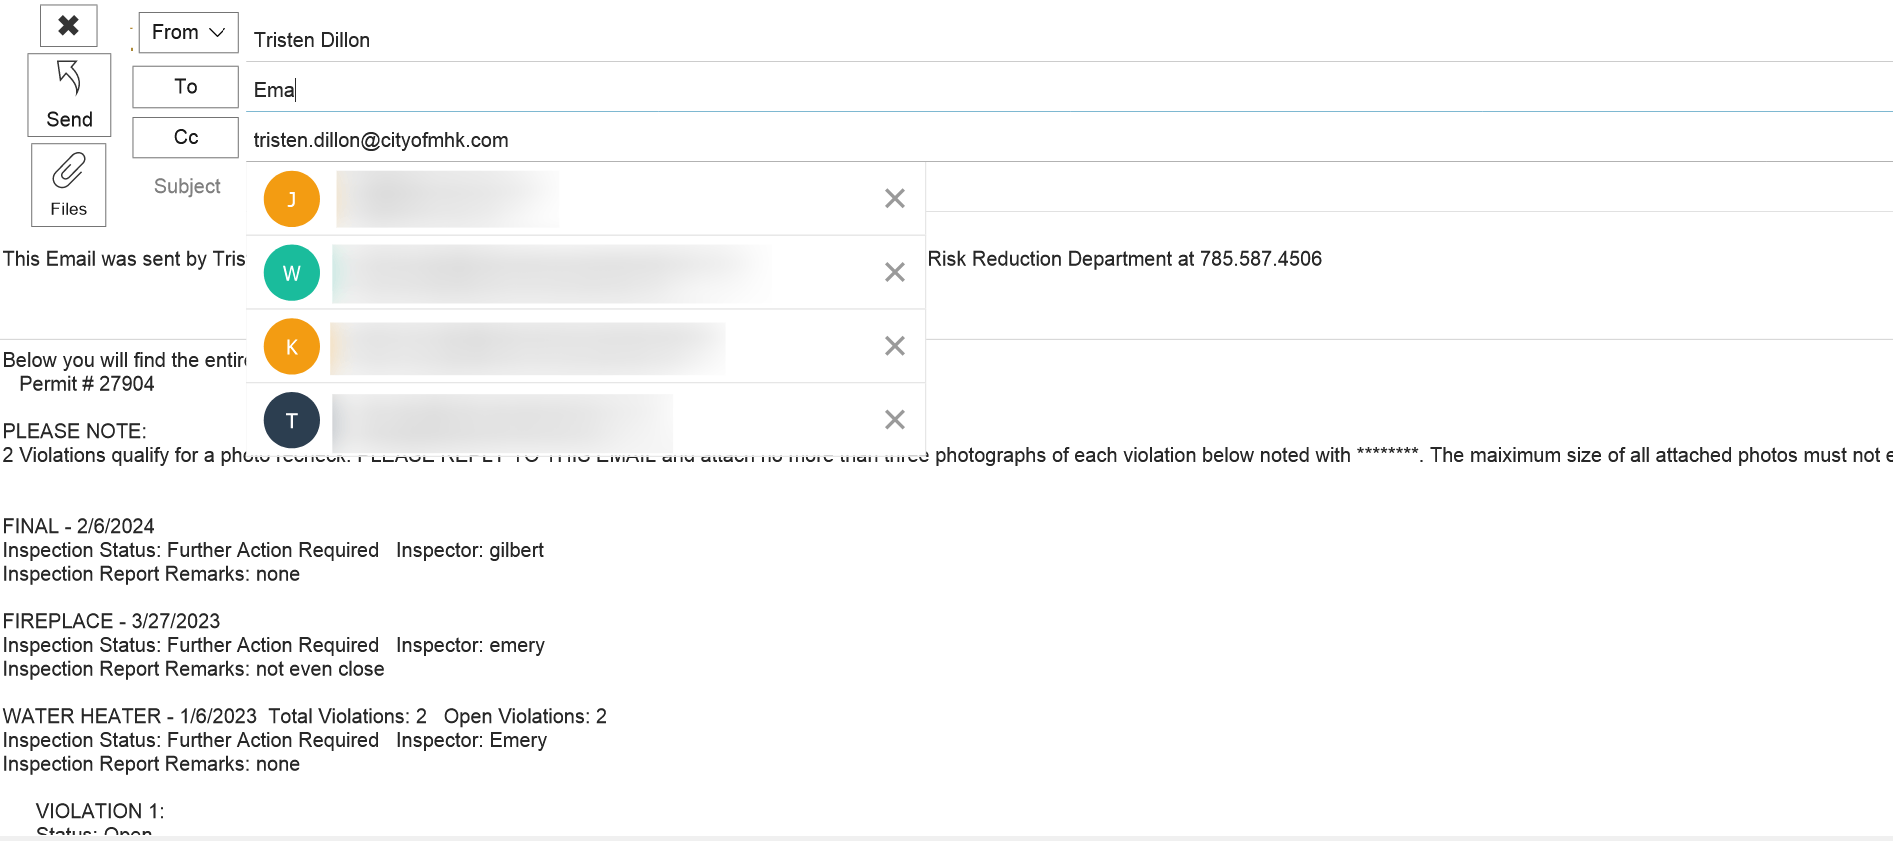Image resolution: width=1893 pixels, height=841 pixels.
Task: Click the discard message X icon
Action: click(68, 25)
